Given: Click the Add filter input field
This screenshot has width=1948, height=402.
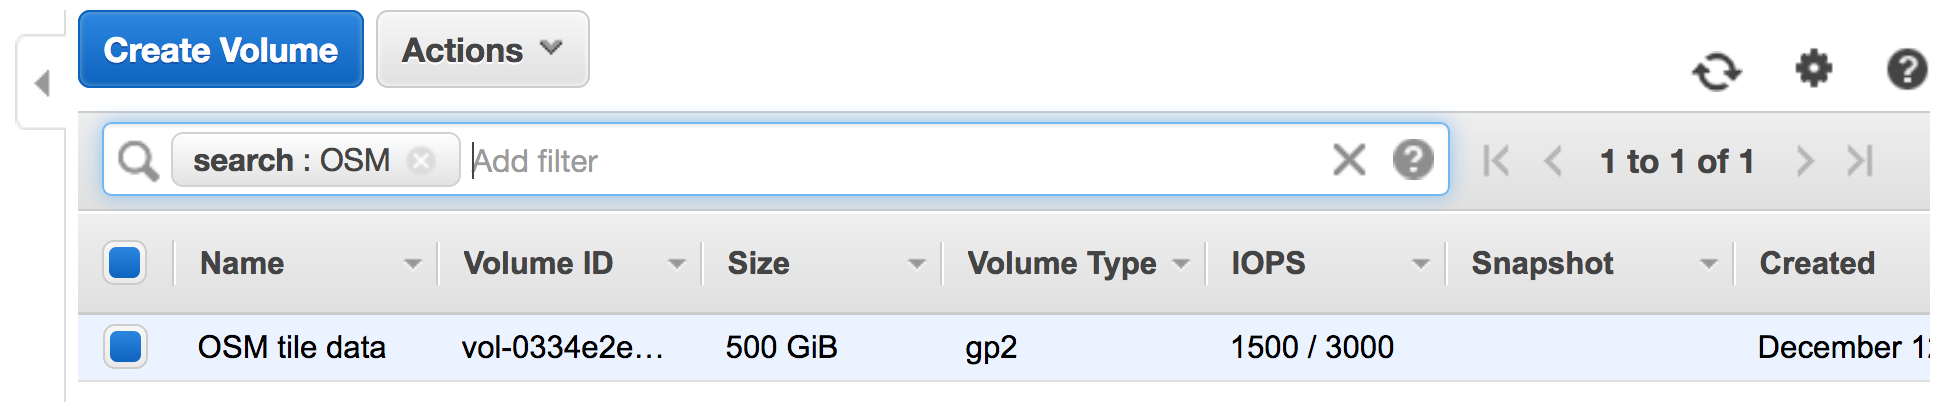Looking at the screenshot, I should point(895,160).
